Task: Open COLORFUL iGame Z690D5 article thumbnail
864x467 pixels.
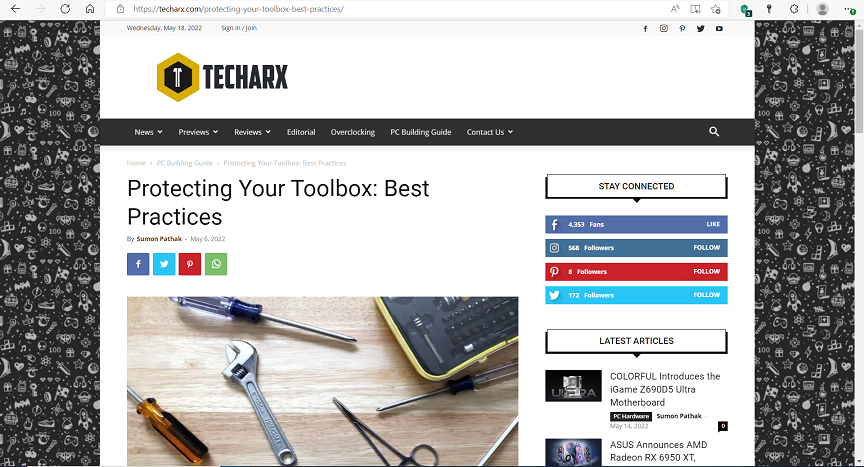Action: point(573,386)
